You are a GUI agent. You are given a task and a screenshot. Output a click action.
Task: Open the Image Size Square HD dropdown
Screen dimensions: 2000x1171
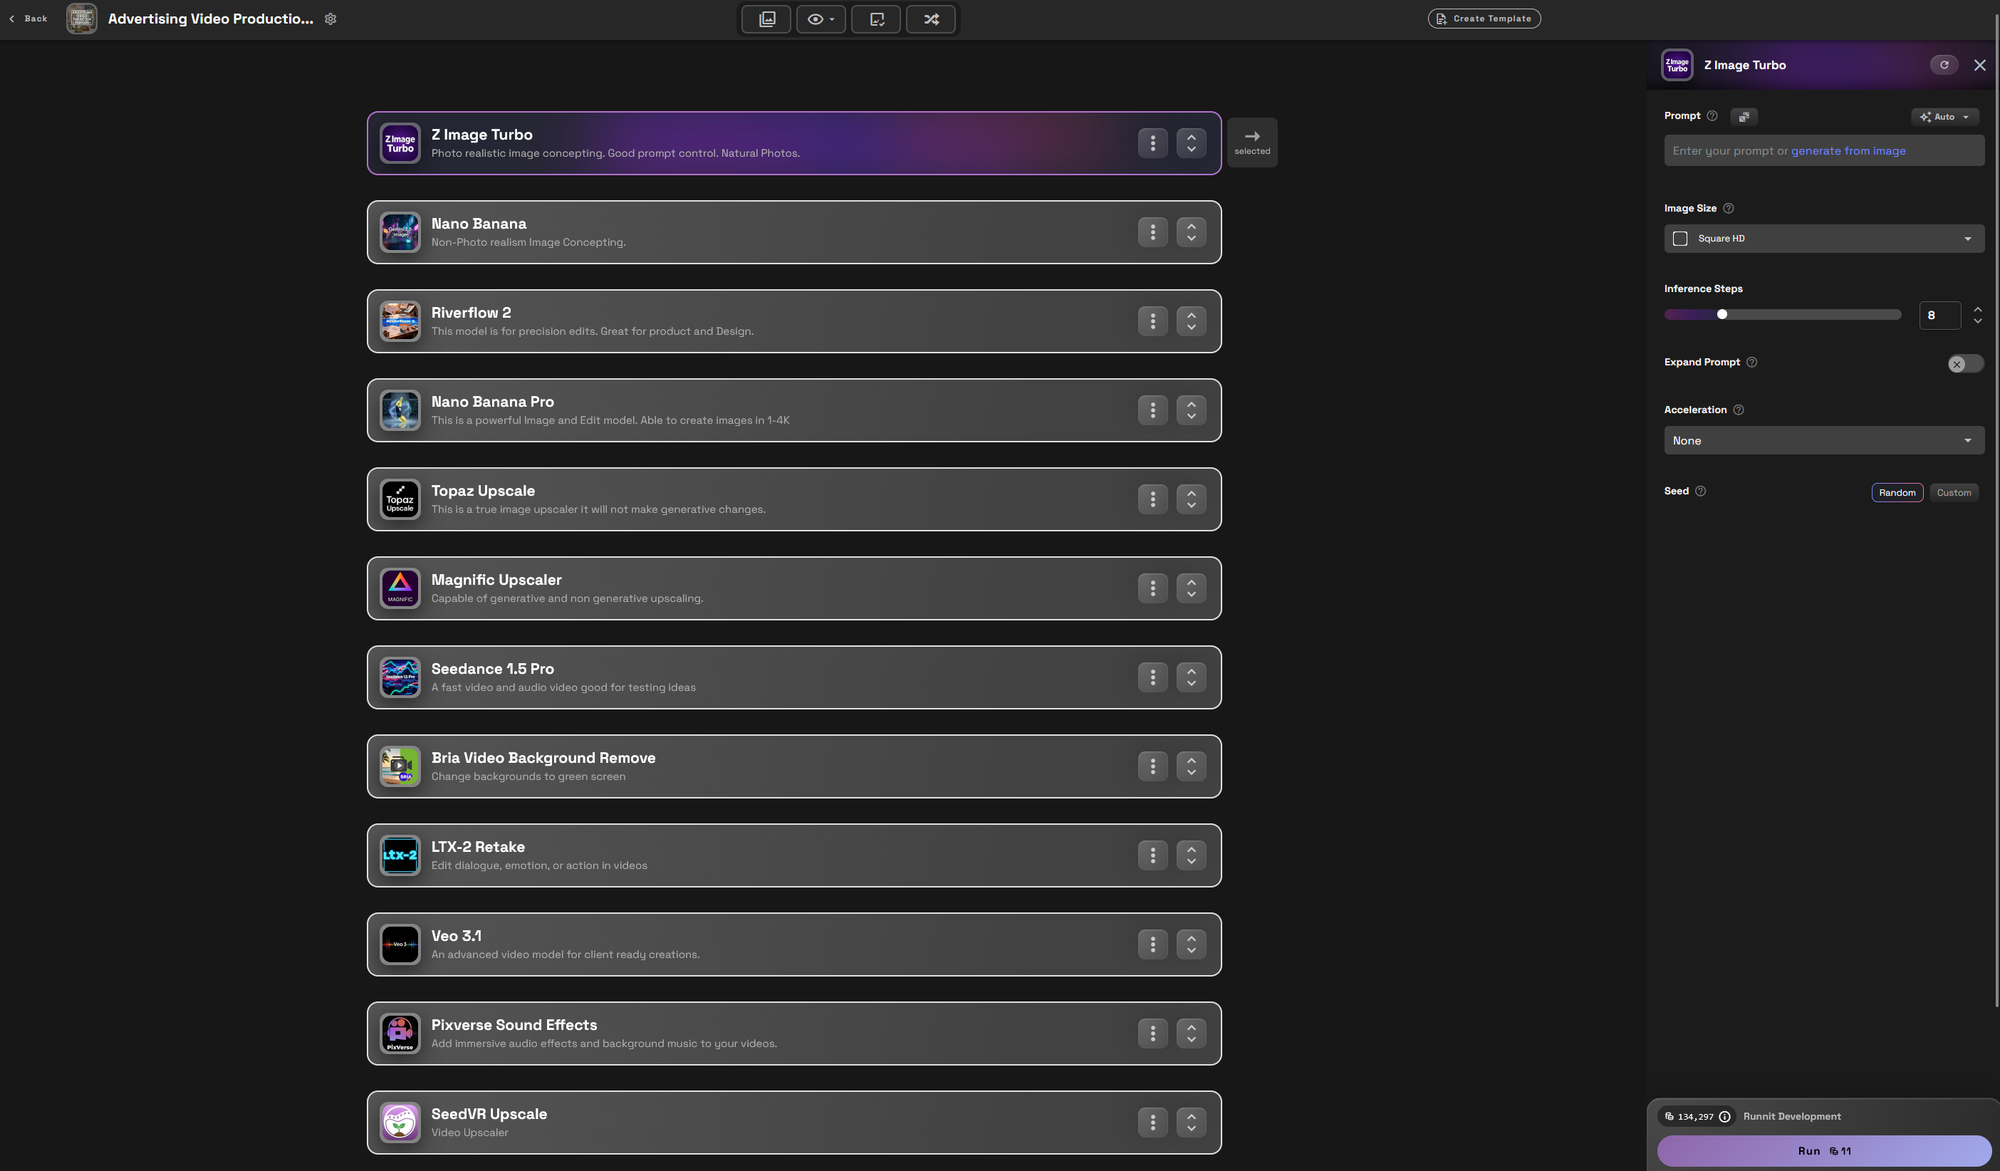(x=1823, y=239)
